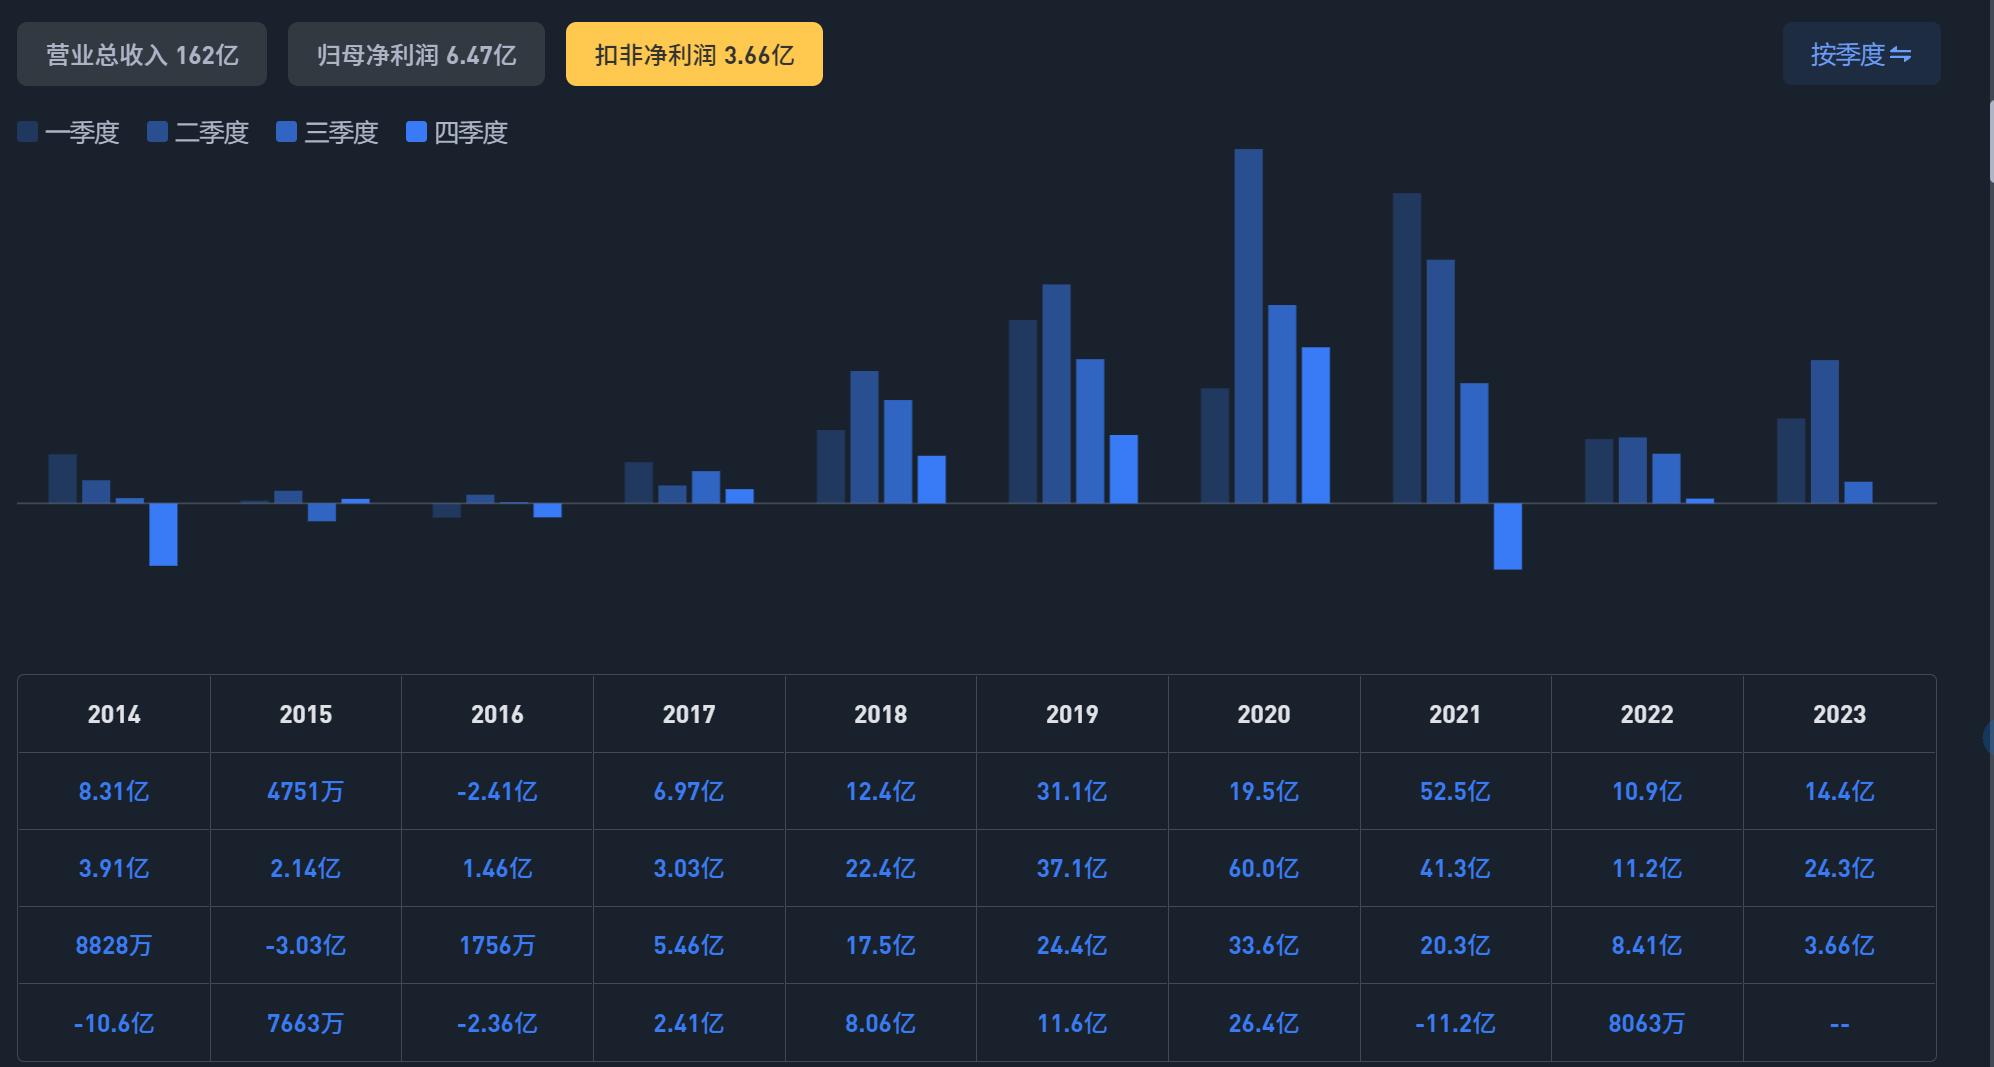Screen dimensions: 1994x1067
Task: Click the -2.36亿 cell
Action: point(497,1023)
